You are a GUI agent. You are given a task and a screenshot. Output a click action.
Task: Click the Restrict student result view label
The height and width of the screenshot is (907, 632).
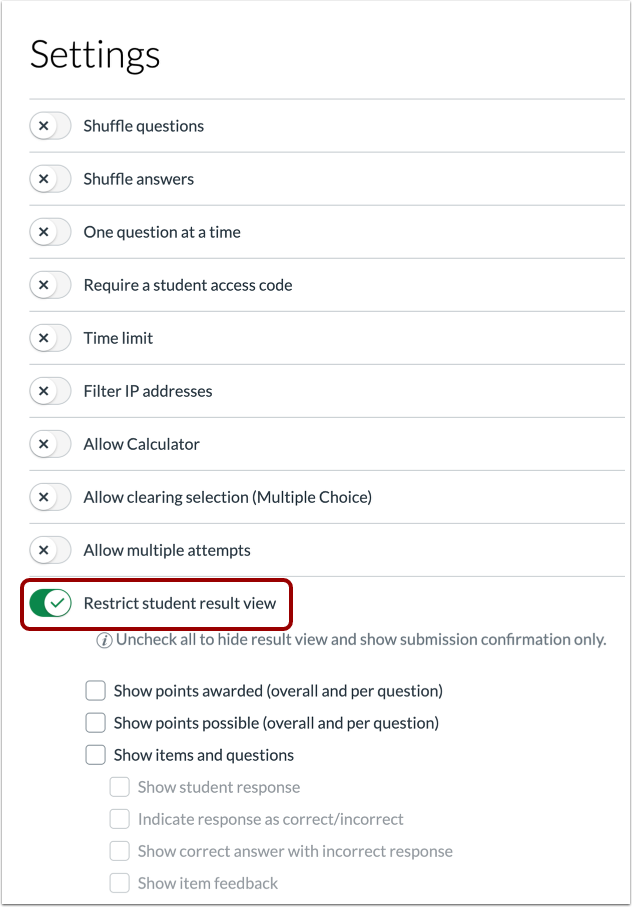(x=180, y=603)
